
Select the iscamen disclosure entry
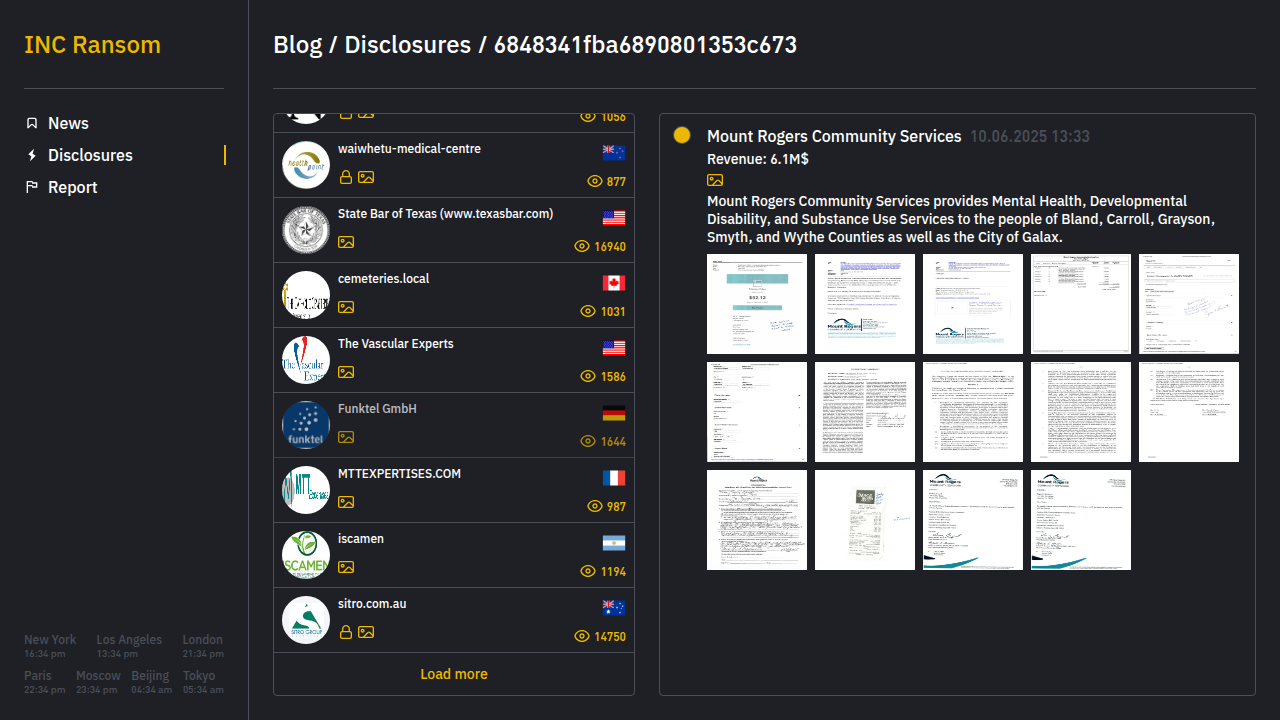[454, 555]
